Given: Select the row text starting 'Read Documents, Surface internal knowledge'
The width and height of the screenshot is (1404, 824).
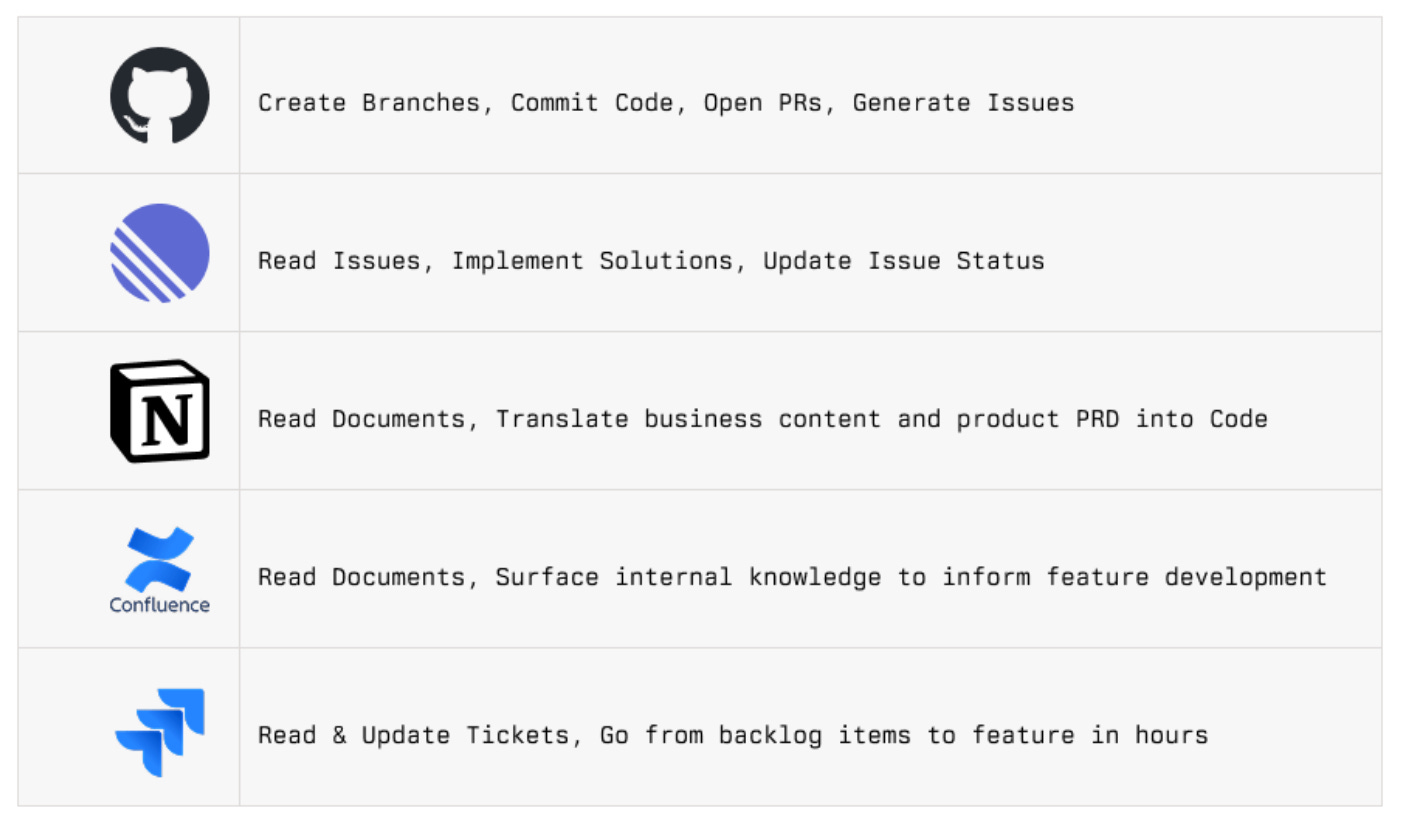Looking at the screenshot, I should coord(792,577).
